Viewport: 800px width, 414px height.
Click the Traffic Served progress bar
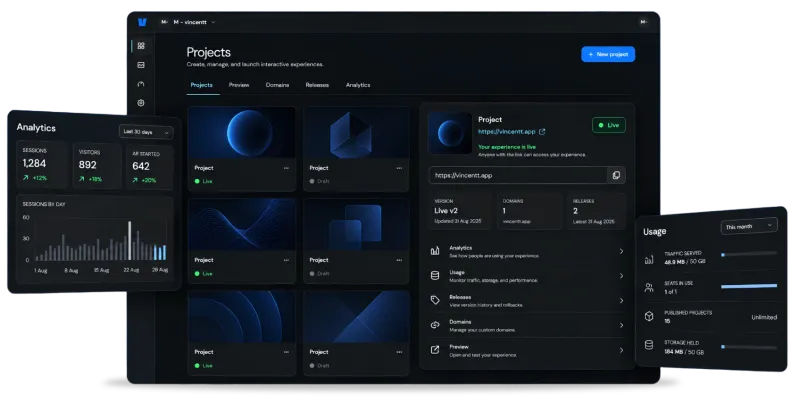pos(749,254)
